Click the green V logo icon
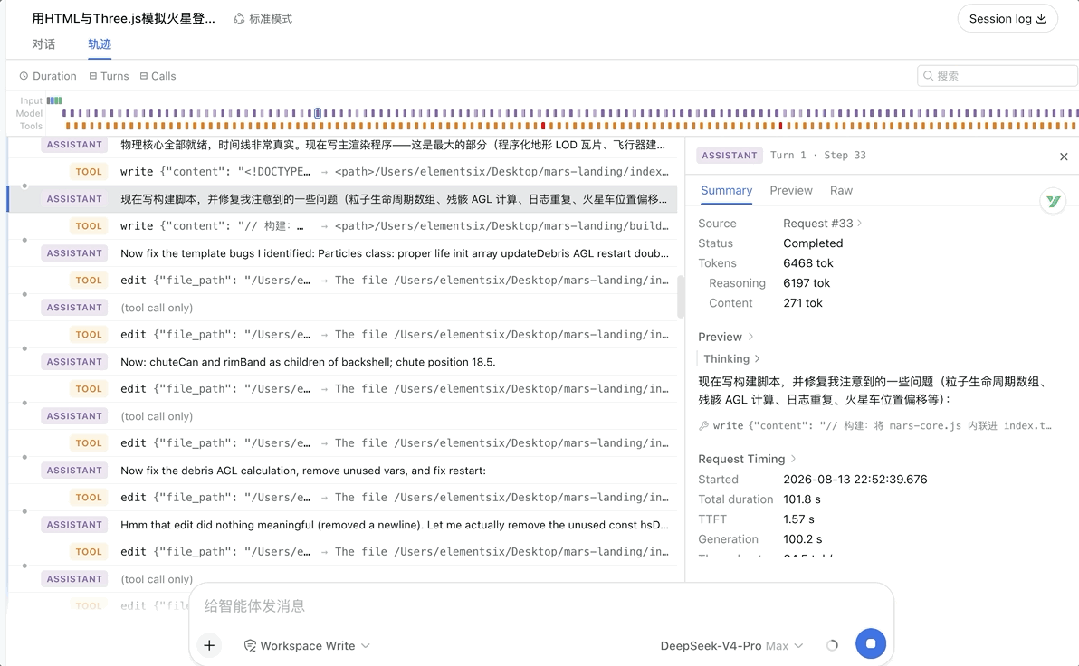 [1053, 201]
